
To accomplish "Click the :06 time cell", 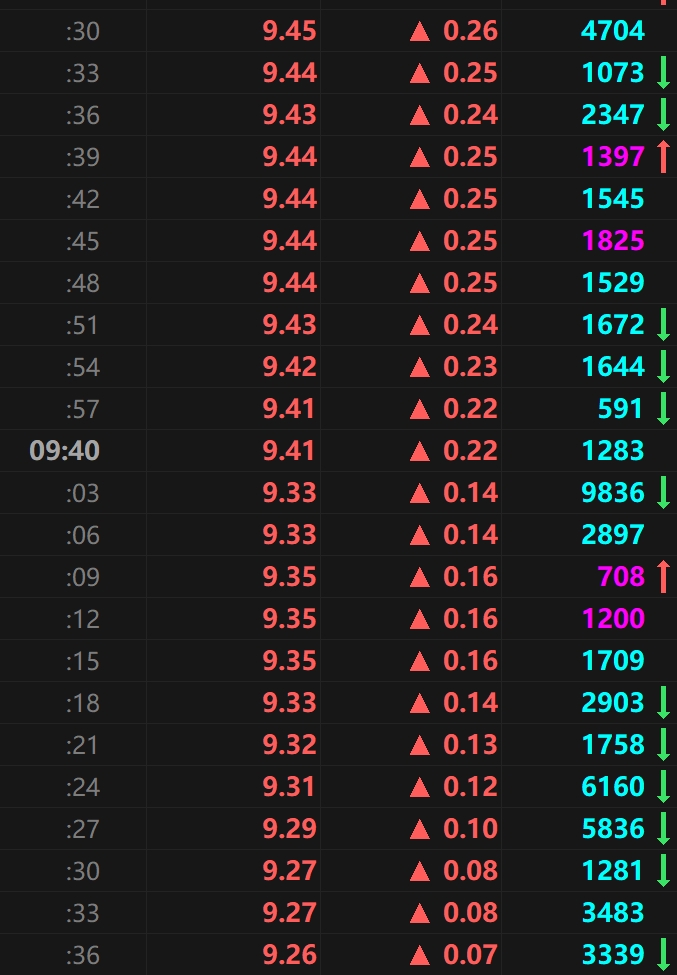I will pyautogui.click(x=83, y=535).
